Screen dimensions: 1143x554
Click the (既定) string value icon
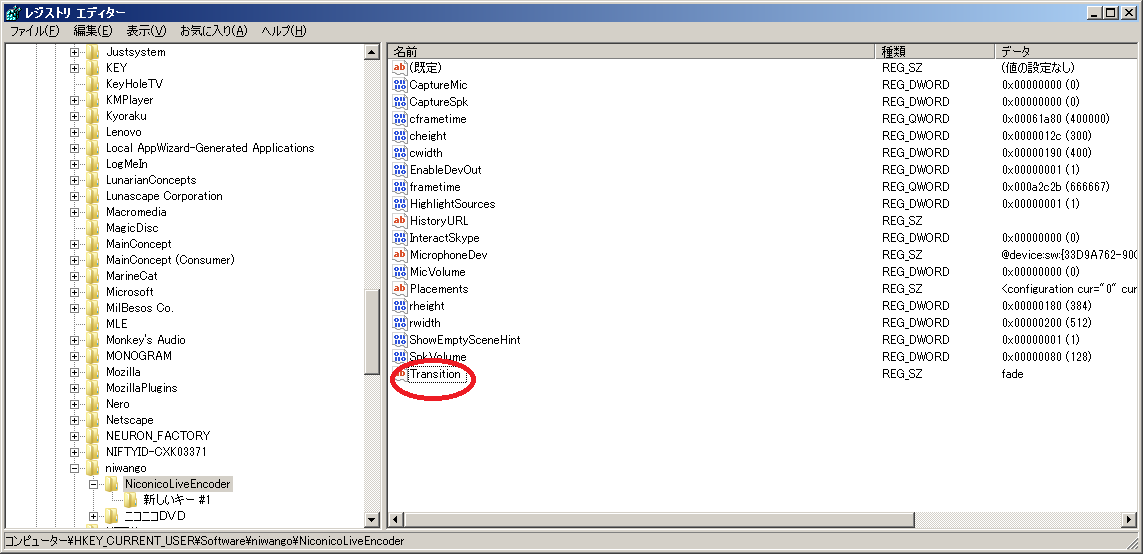pyautogui.click(x=399, y=67)
